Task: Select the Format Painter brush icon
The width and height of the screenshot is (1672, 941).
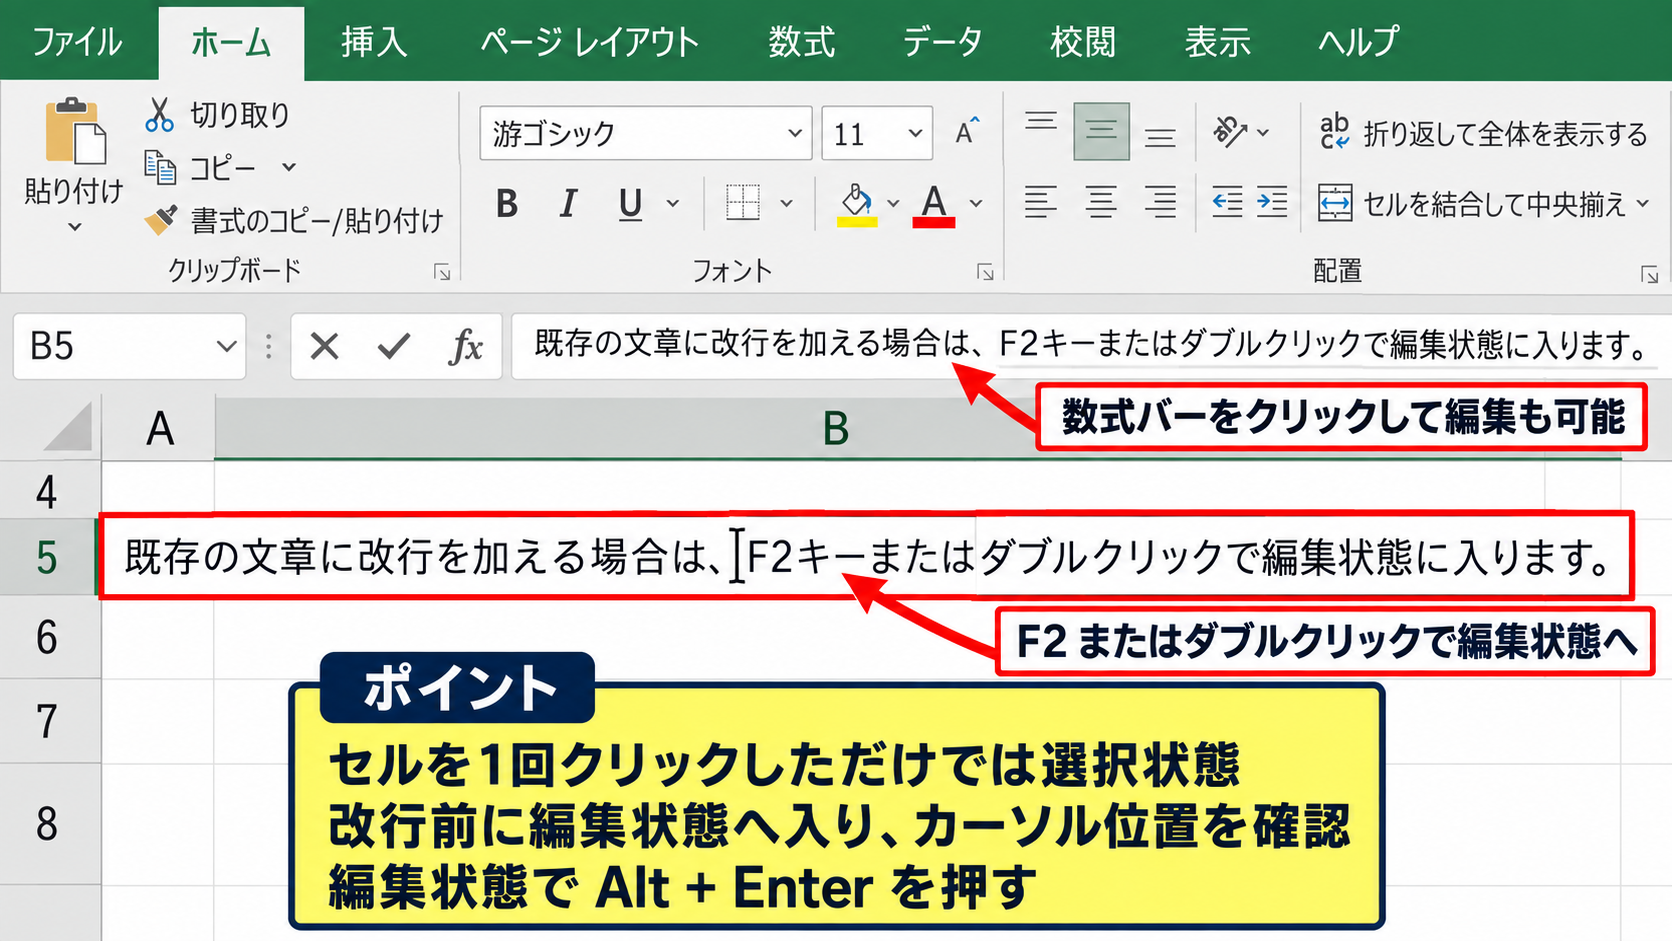Action: (160, 220)
